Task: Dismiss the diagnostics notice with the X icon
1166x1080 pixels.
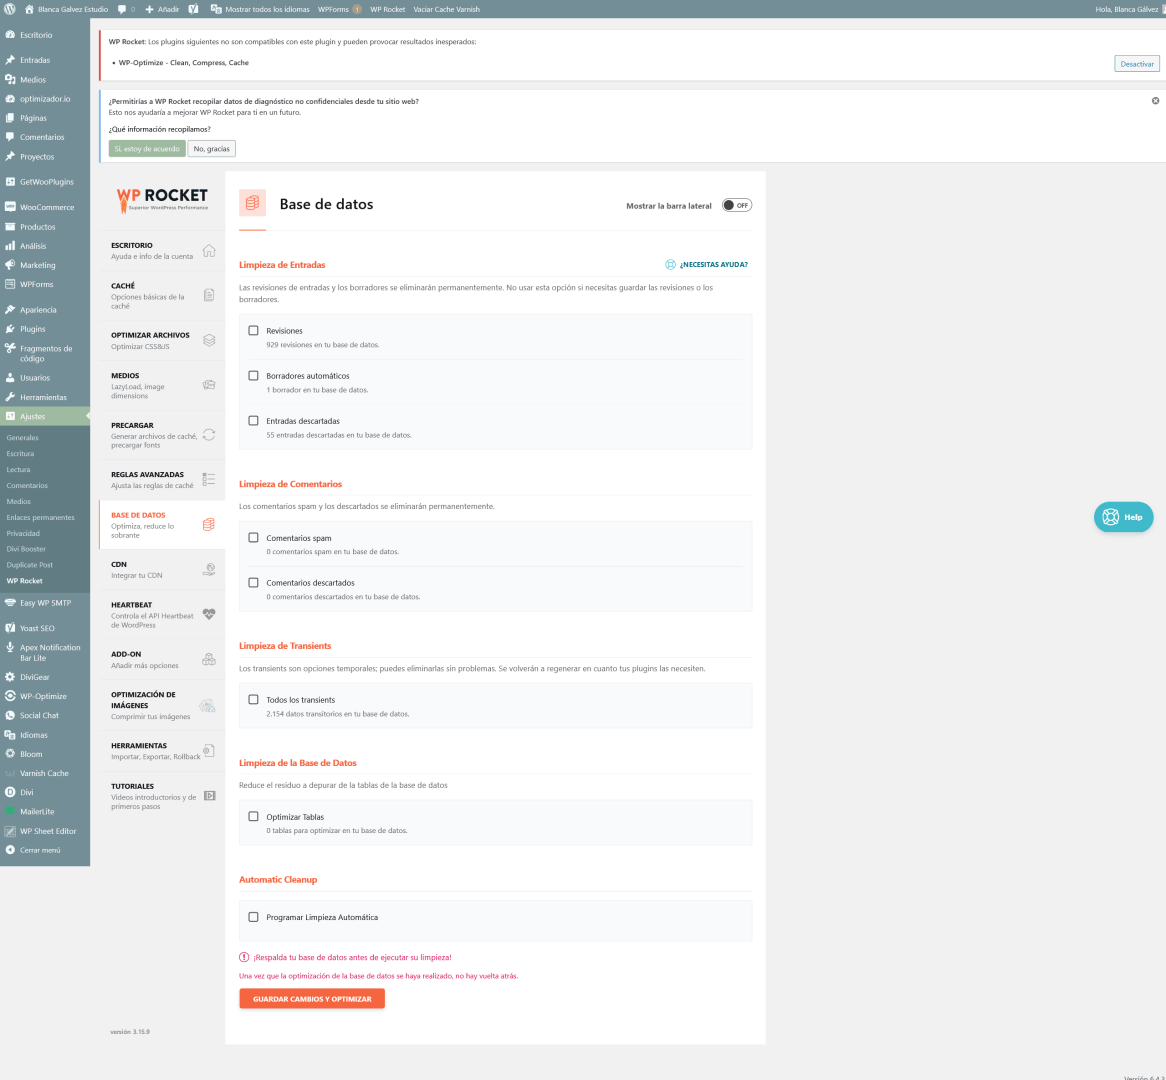Action: pos(1156,100)
